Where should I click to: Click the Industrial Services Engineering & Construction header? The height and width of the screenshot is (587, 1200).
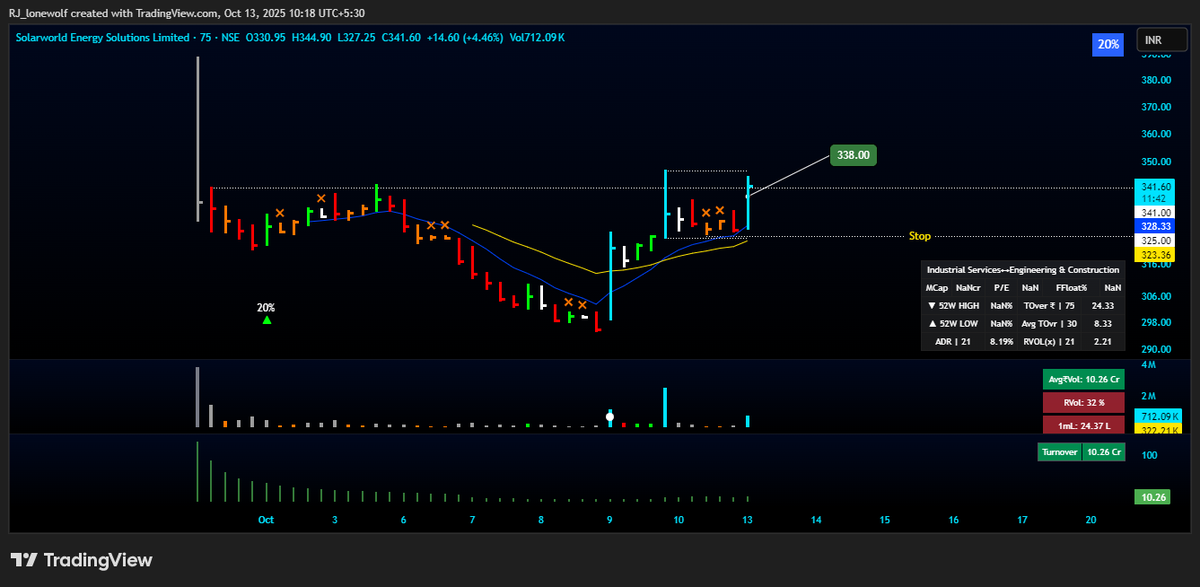pos(1023,270)
